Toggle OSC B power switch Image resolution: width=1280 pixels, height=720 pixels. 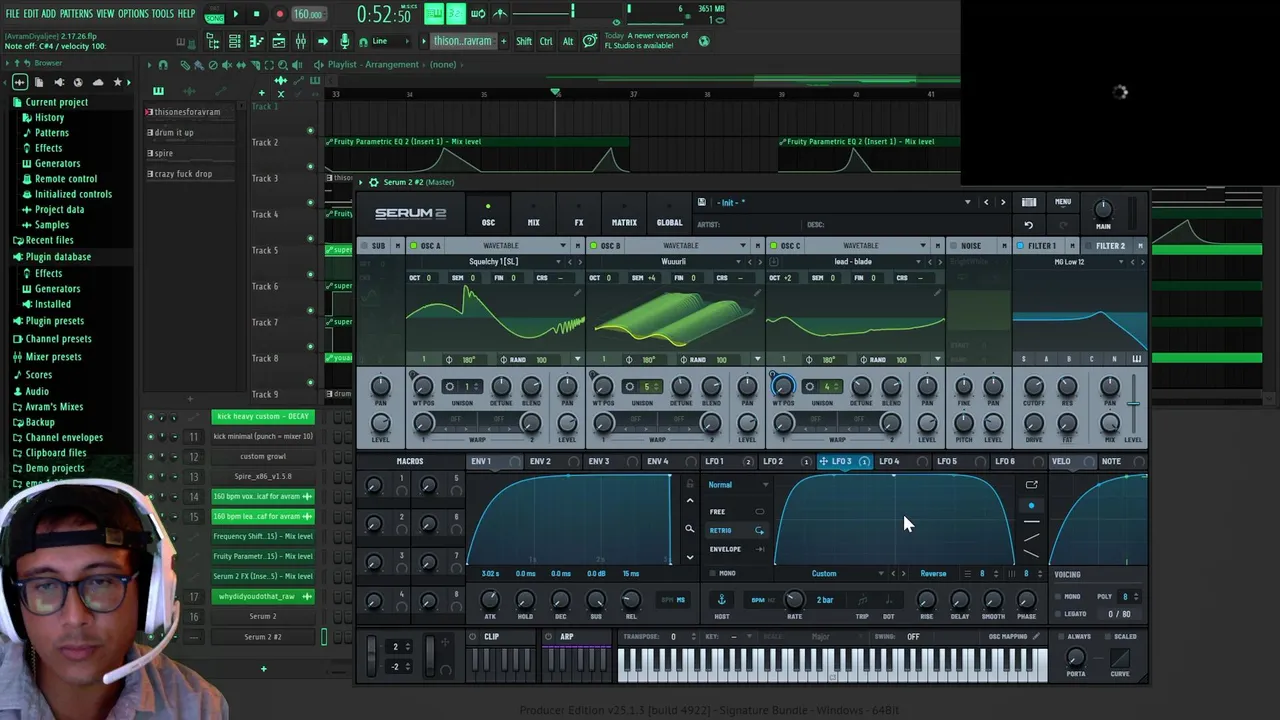coord(594,246)
